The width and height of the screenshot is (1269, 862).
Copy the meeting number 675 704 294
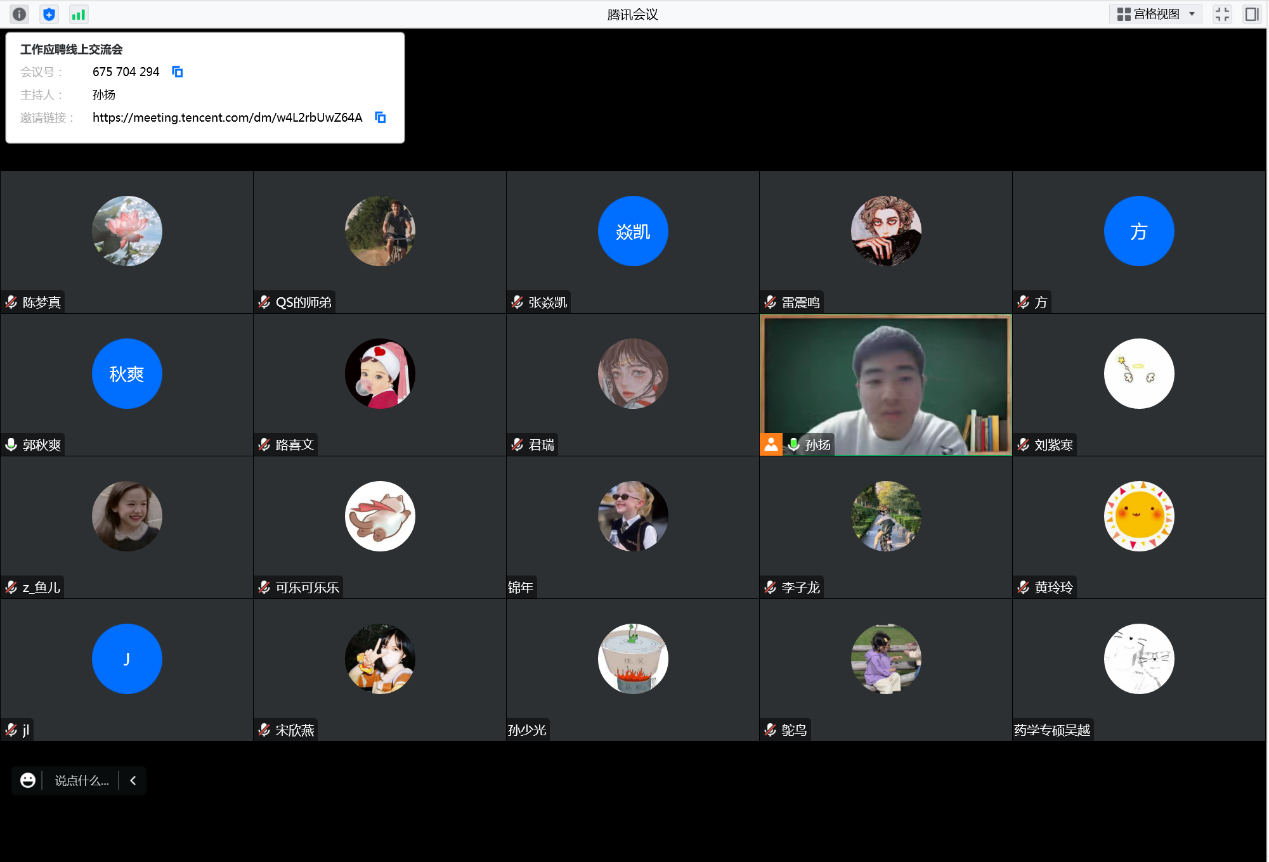tap(178, 72)
